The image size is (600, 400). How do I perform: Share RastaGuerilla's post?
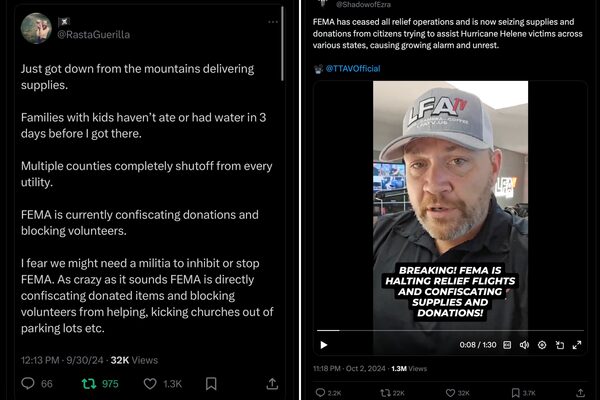click(271, 383)
